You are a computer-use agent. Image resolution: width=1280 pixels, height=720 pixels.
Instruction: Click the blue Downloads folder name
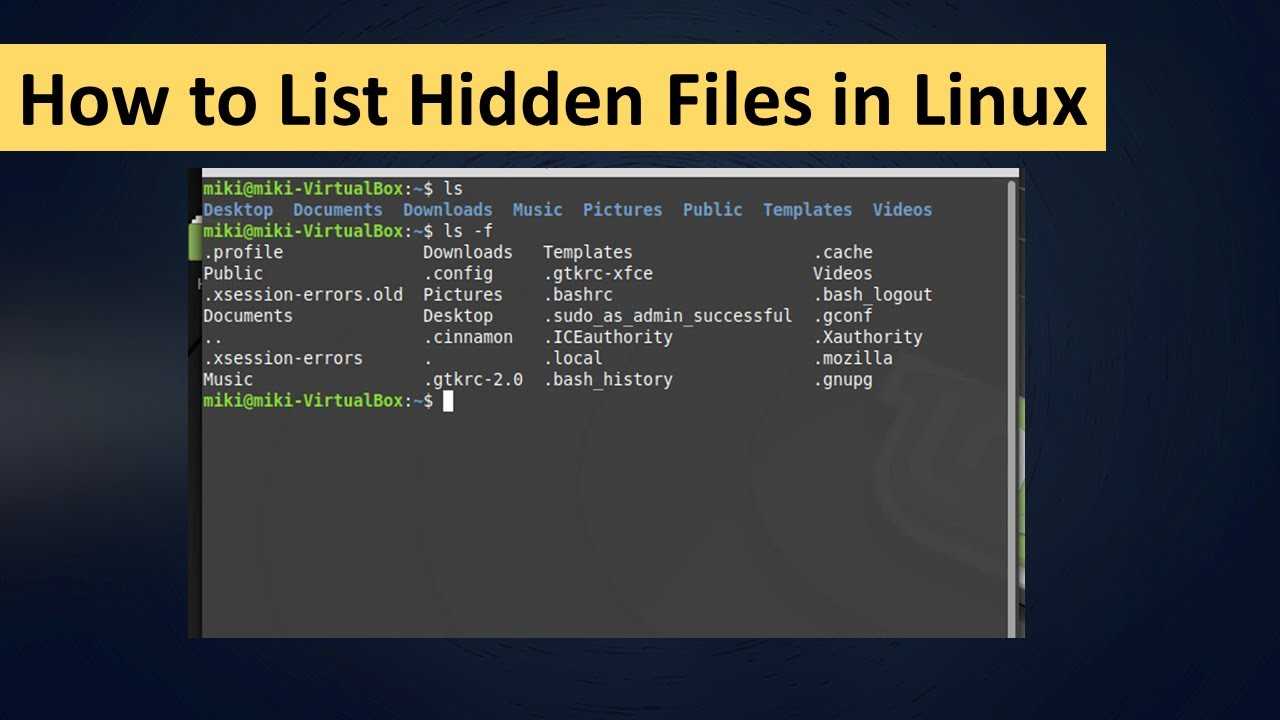(448, 210)
